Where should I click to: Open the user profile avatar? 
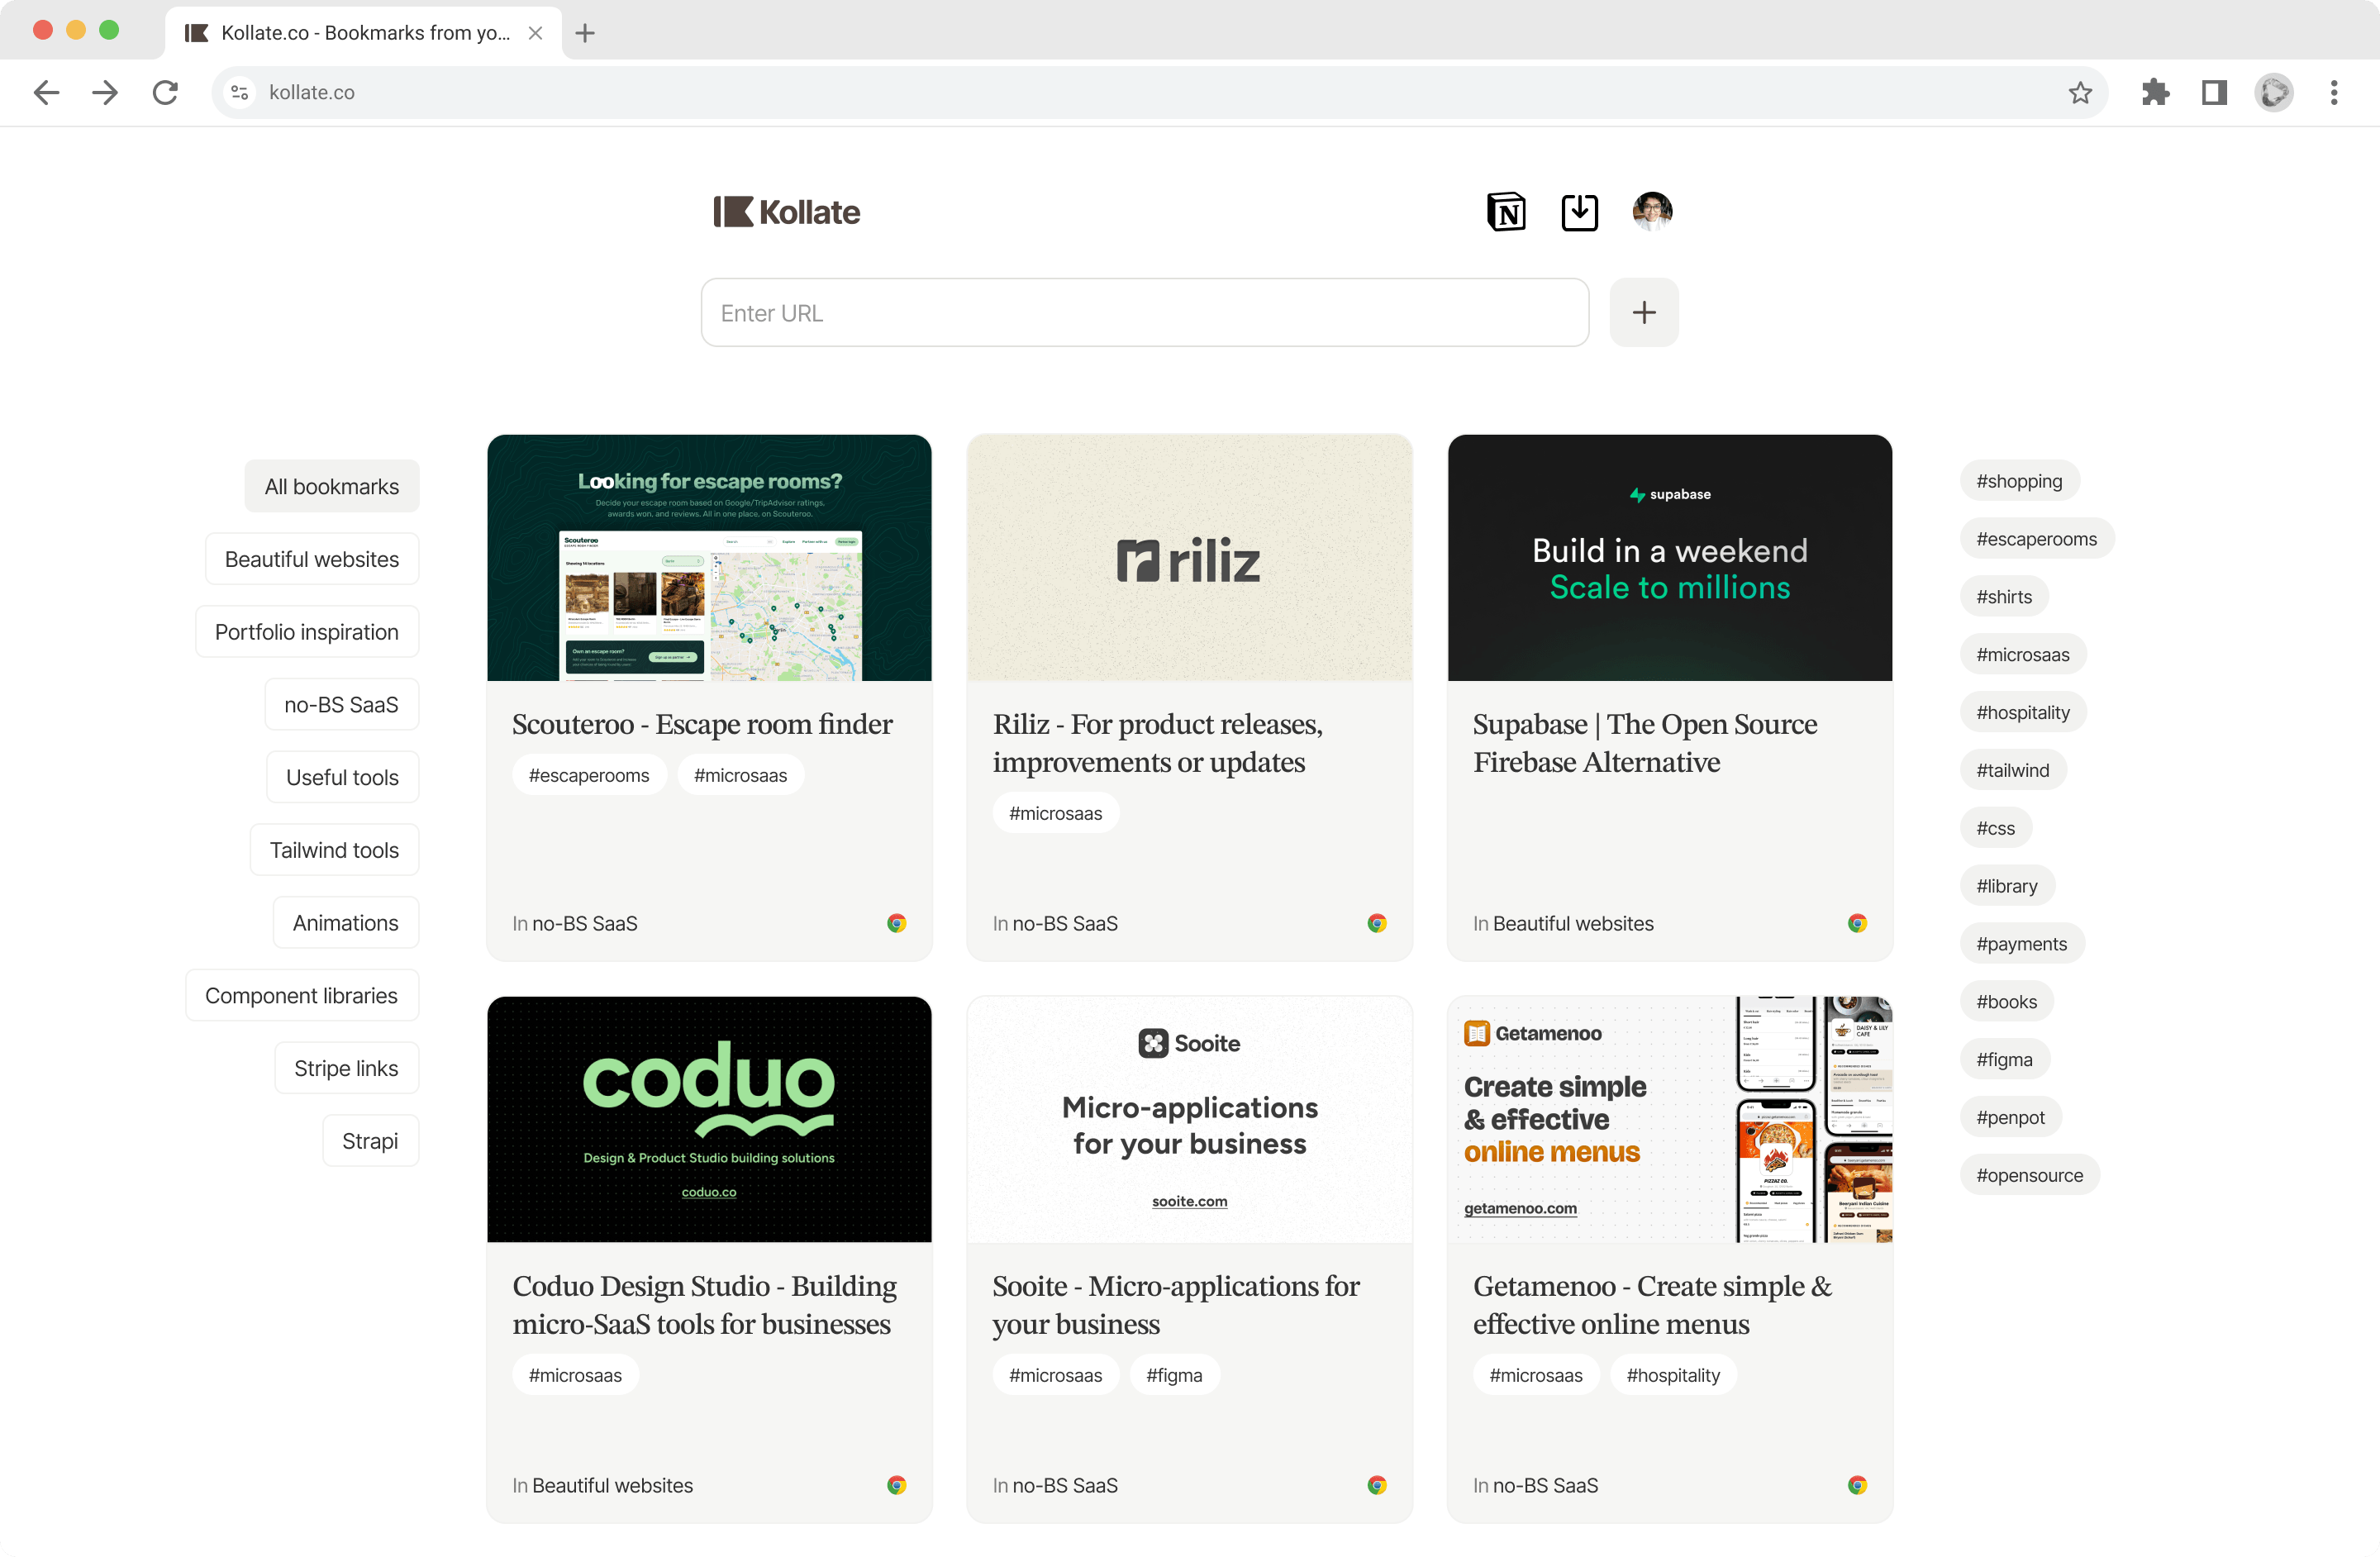[x=1652, y=211]
